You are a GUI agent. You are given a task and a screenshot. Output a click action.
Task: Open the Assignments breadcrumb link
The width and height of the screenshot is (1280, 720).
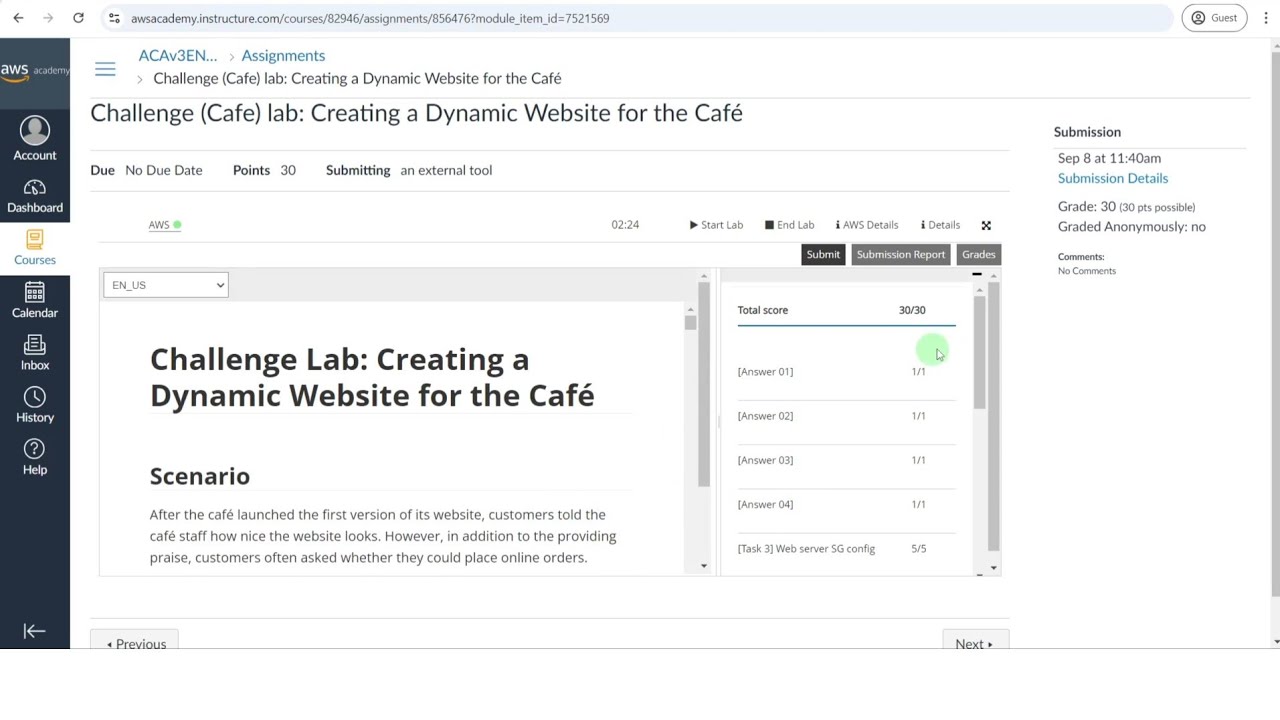pos(283,56)
